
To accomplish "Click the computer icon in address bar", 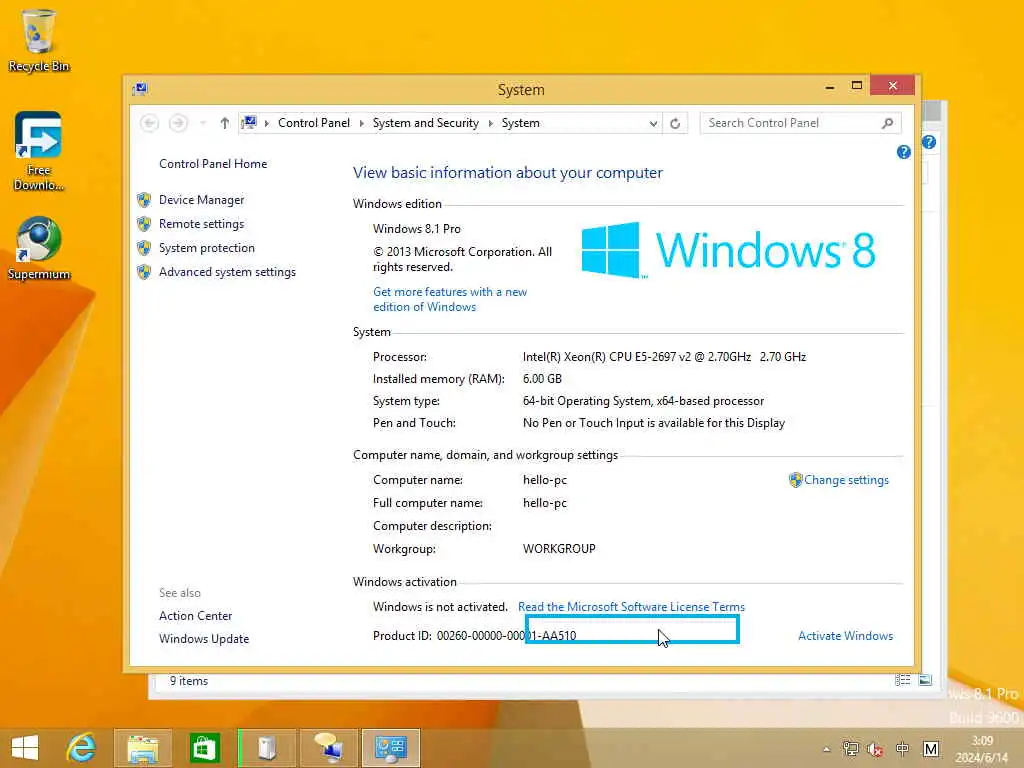I will [249, 123].
